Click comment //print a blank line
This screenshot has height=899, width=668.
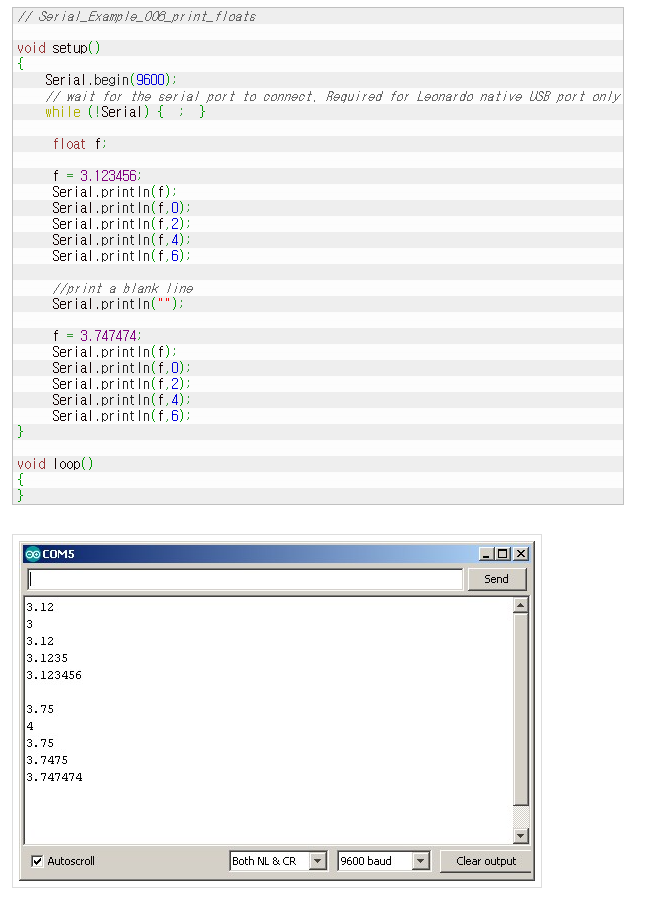(x=123, y=288)
